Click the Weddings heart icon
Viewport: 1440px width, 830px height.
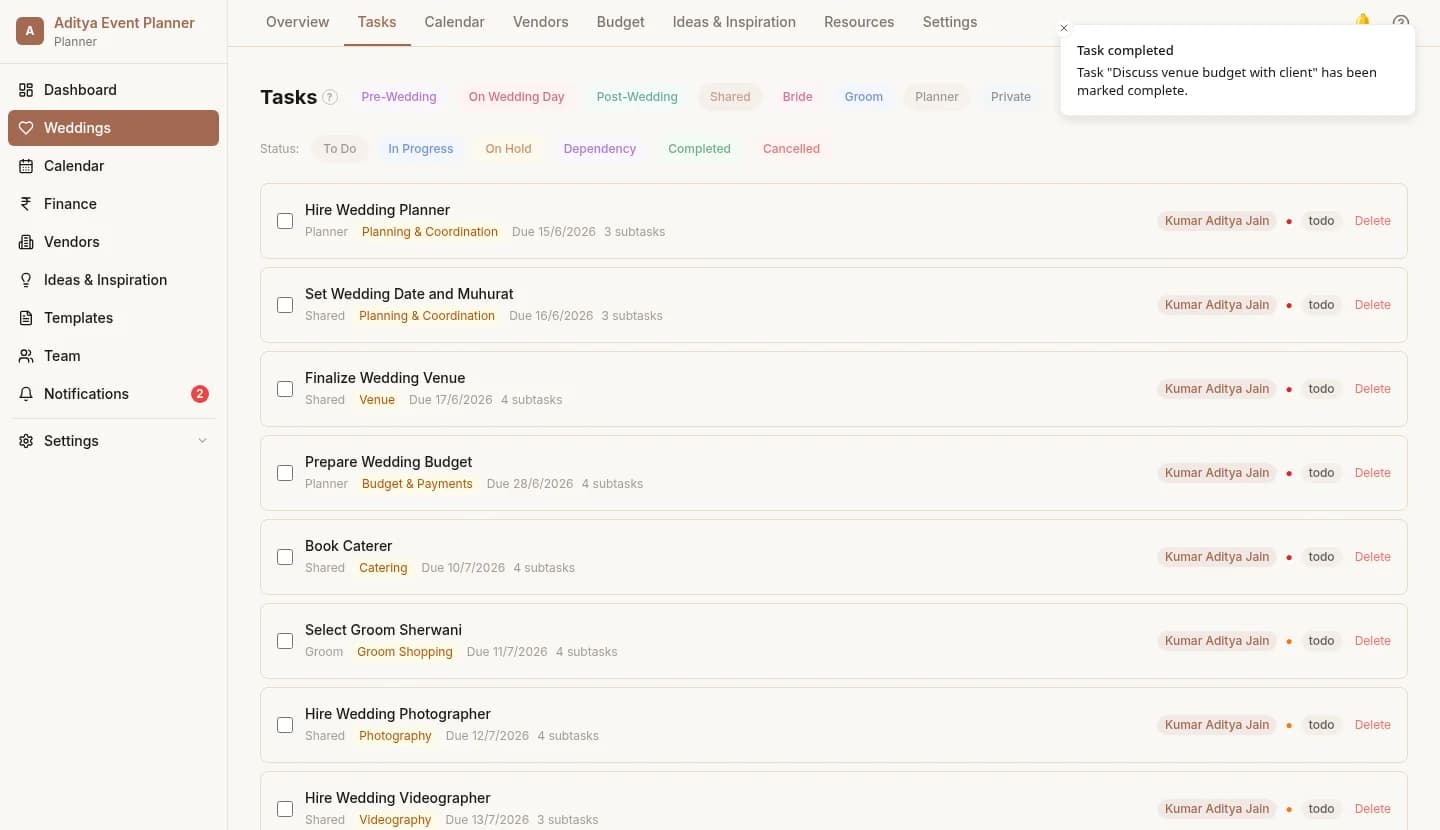pos(26,128)
